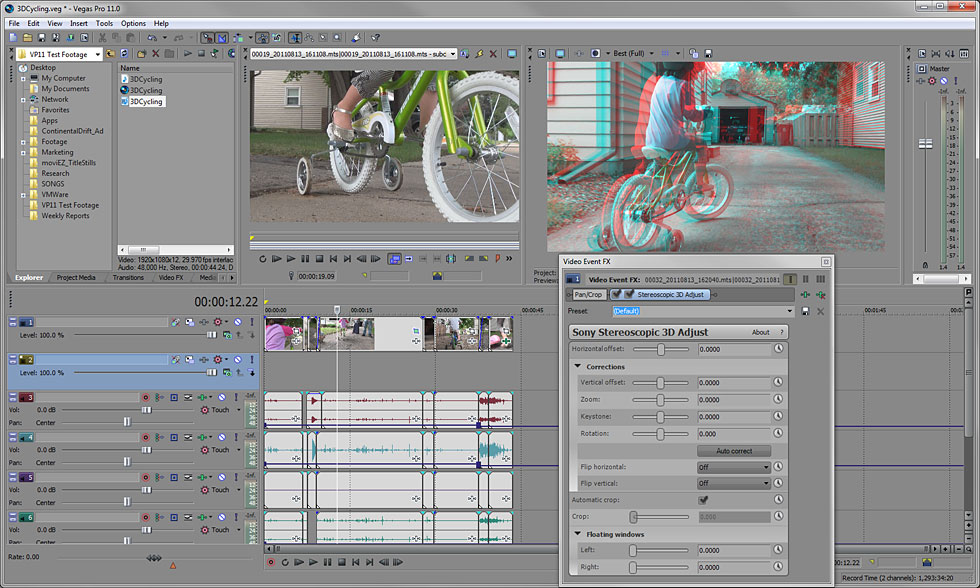Click the About button in Stereoscopic 3D Adjust

pos(760,332)
